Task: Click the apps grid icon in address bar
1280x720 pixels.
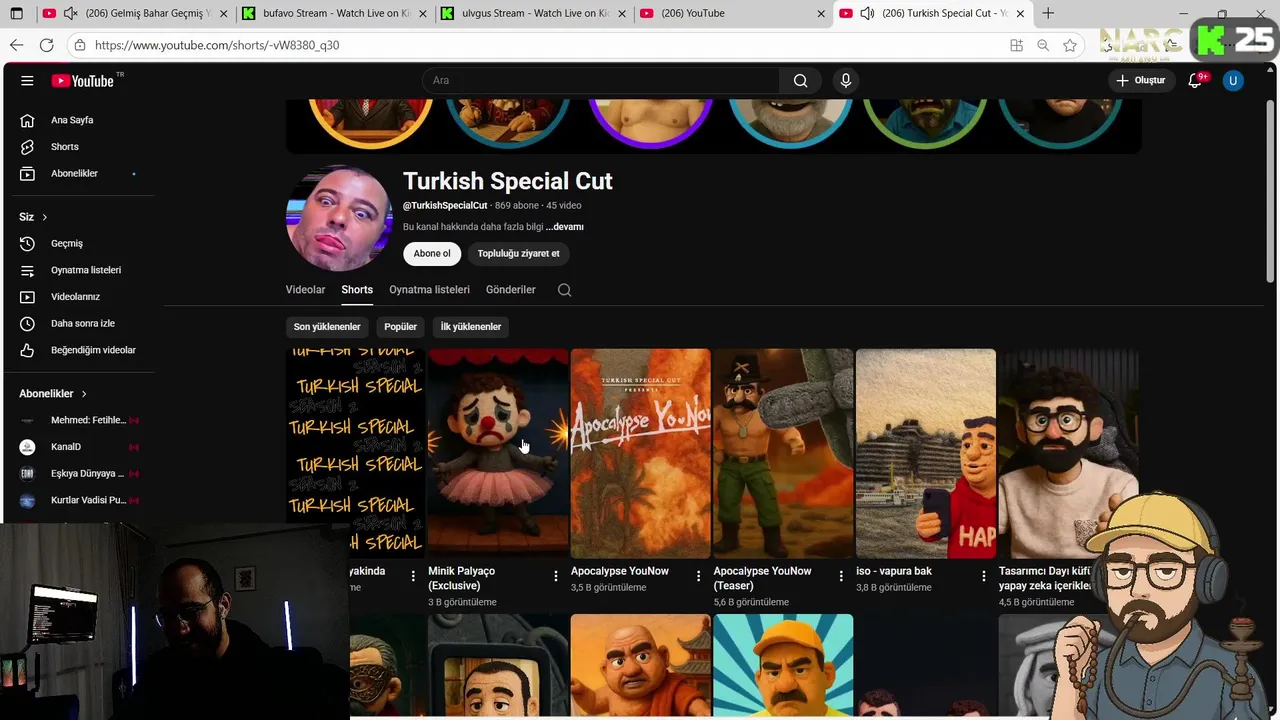Action: [x=1016, y=45]
